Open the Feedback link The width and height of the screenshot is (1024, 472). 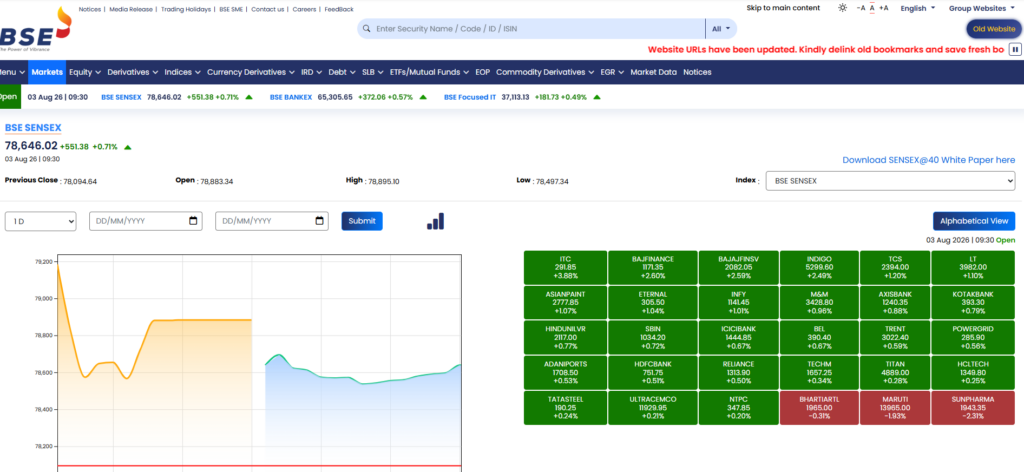(x=339, y=9)
